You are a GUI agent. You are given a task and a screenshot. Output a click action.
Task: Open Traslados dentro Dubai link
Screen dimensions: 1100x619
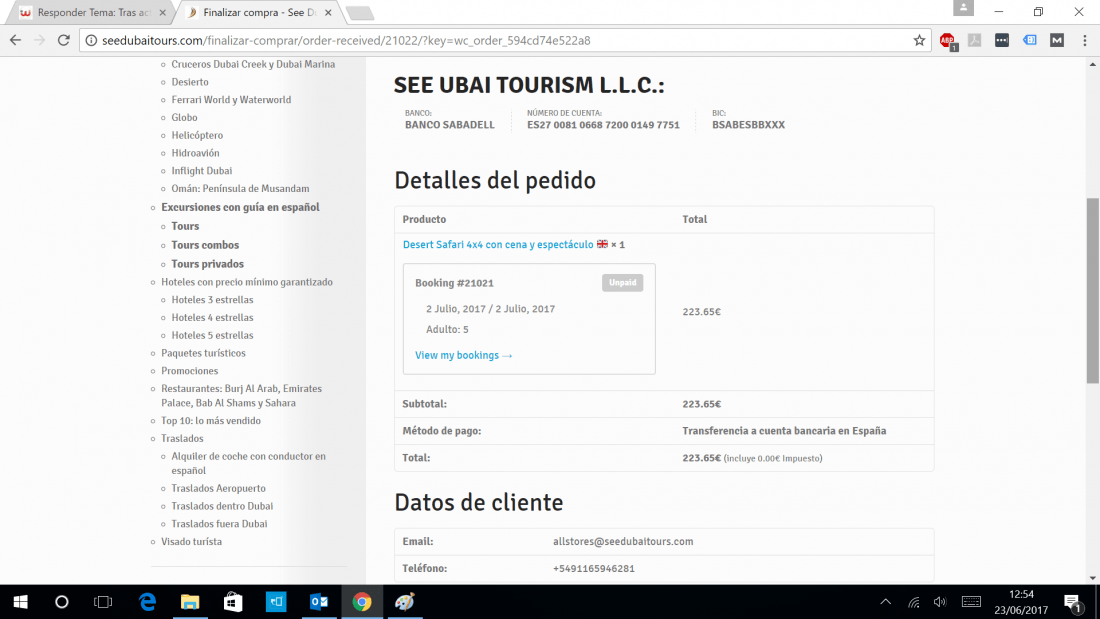[222, 506]
